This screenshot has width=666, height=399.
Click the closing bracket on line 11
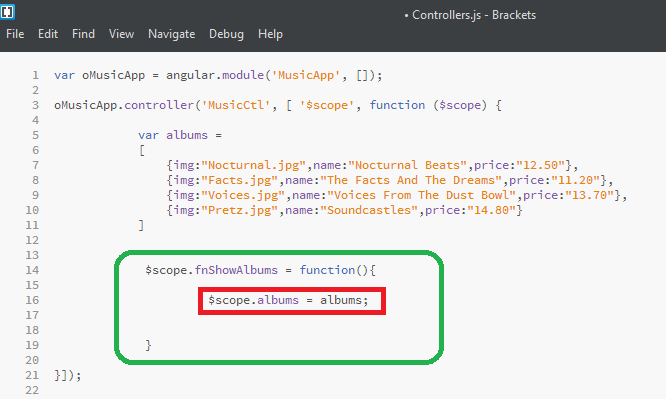(141, 225)
